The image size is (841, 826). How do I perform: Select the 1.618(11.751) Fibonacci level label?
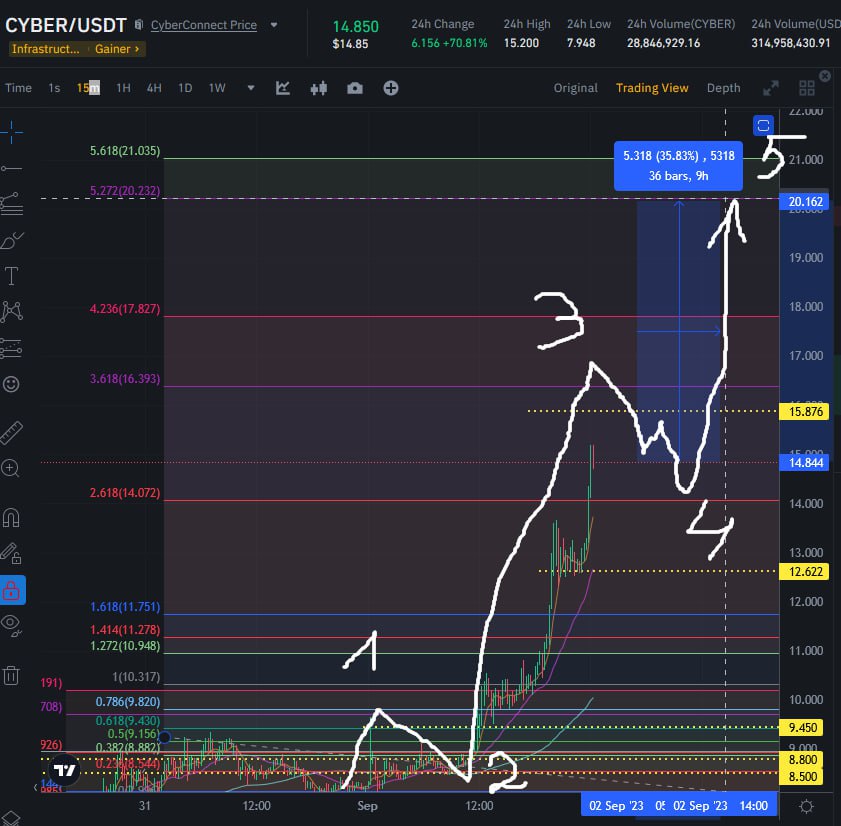[x=125, y=607]
